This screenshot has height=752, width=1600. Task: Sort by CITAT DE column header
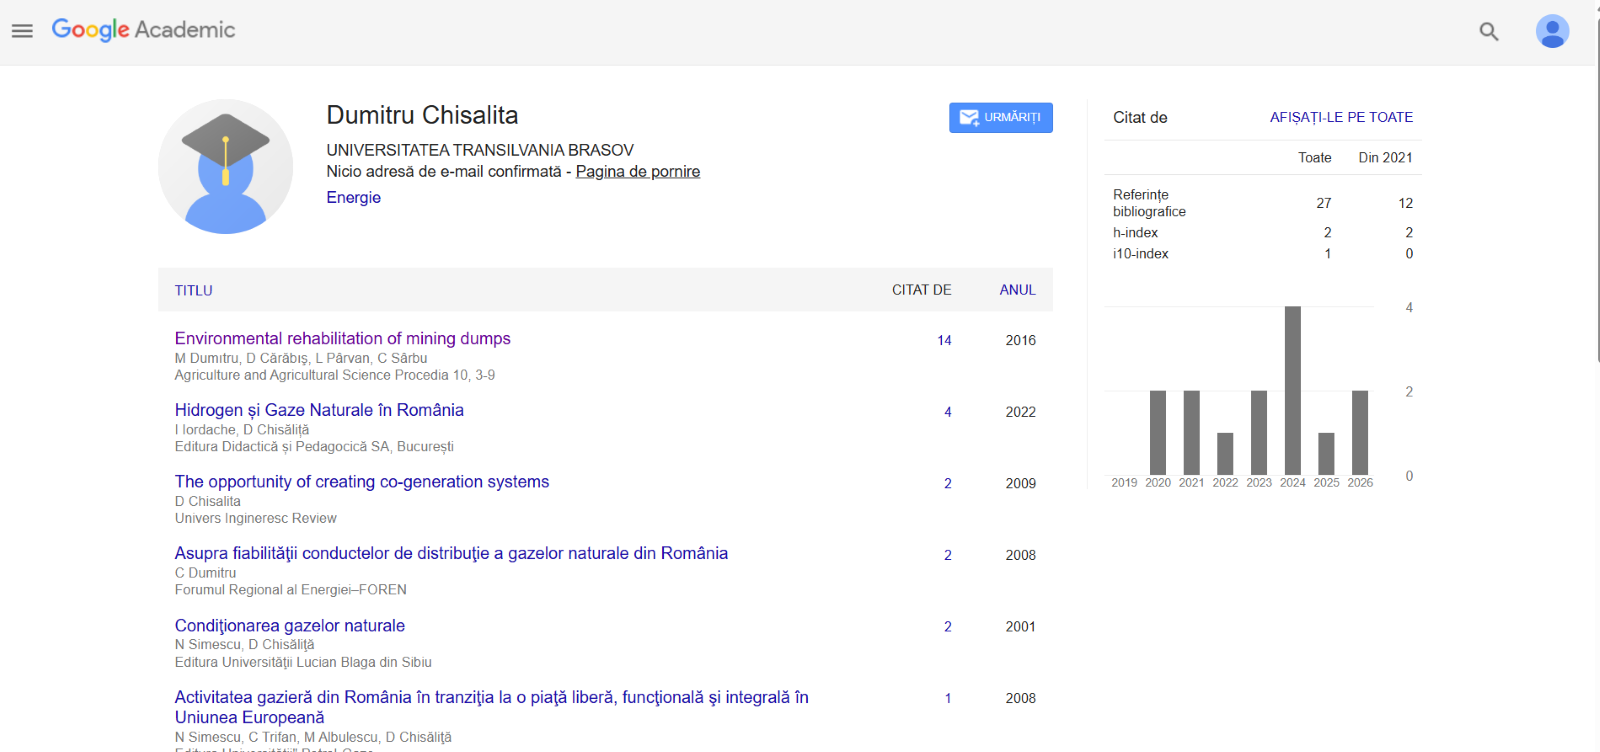922,290
